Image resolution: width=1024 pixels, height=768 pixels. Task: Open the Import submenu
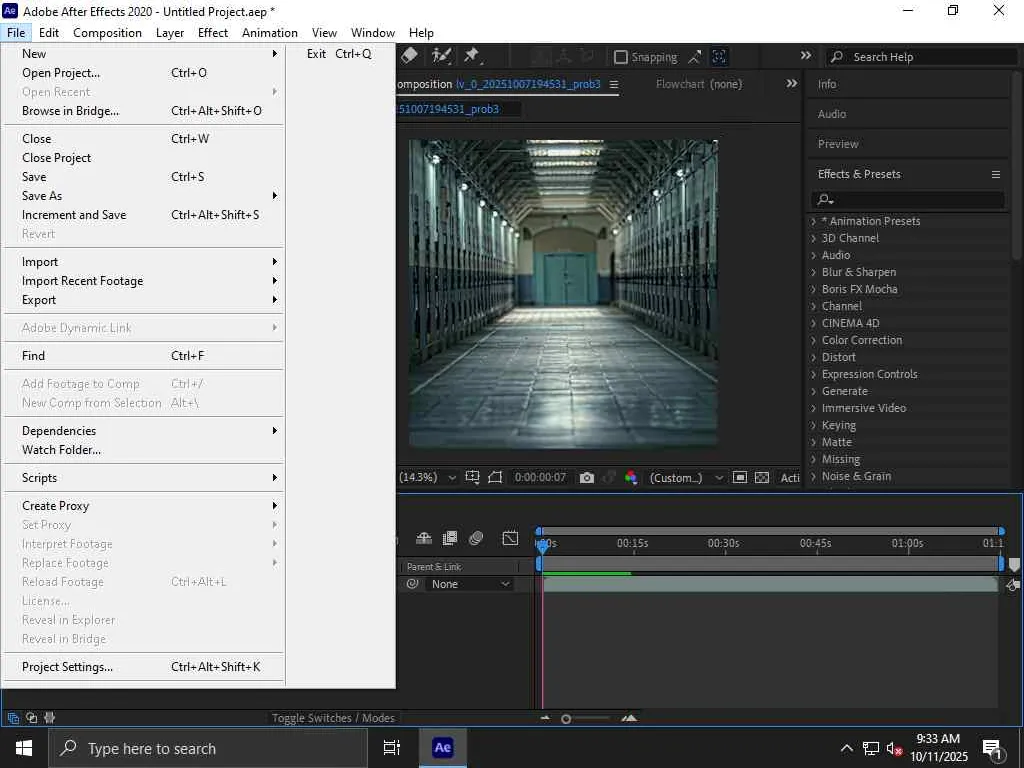(x=40, y=262)
